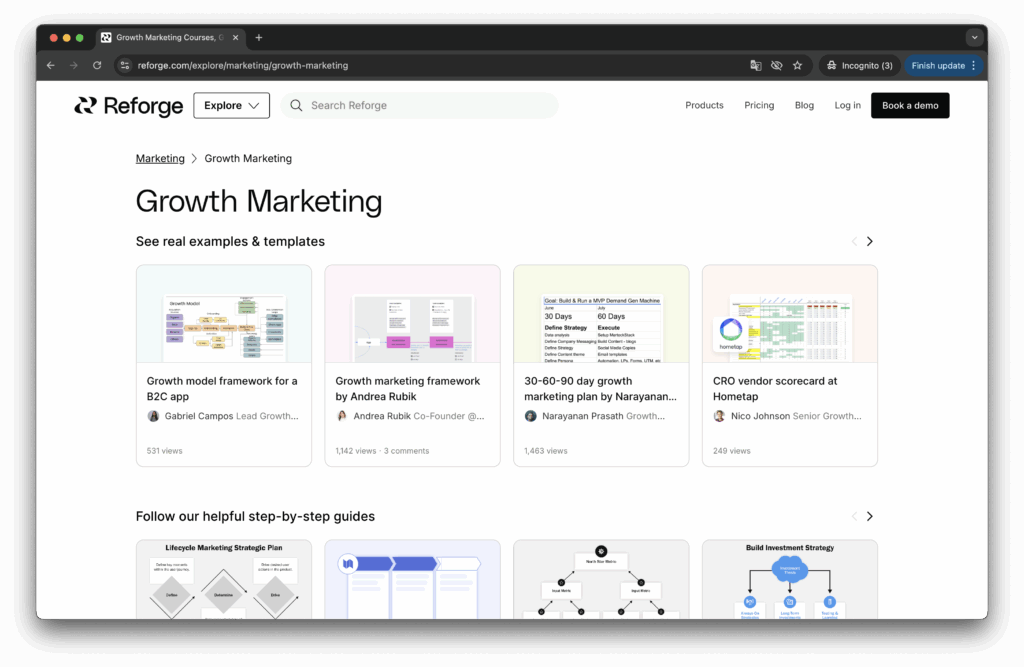Click the site info icon in address bar
1024x667 pixels.
125,65
